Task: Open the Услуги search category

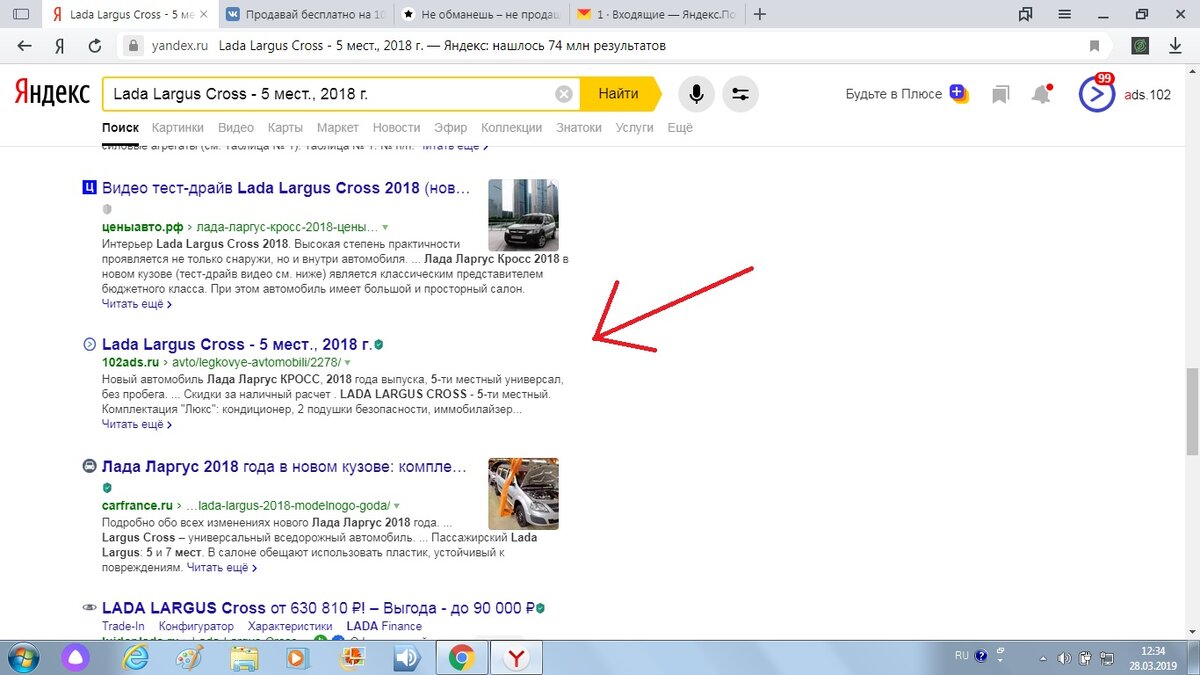Action: (x=634, y=127)
